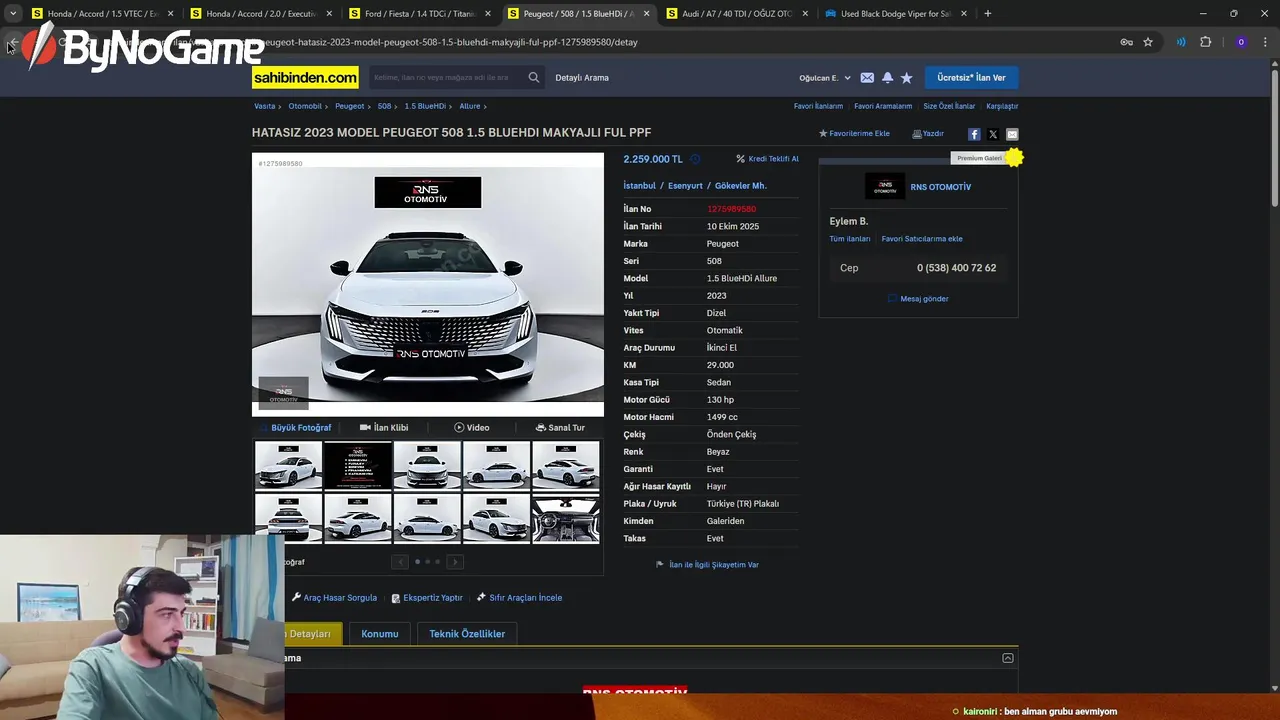The height and width of the screenshot is (720, 1280).
Task: Click listing number 1275989580
Action: [731, 209]
